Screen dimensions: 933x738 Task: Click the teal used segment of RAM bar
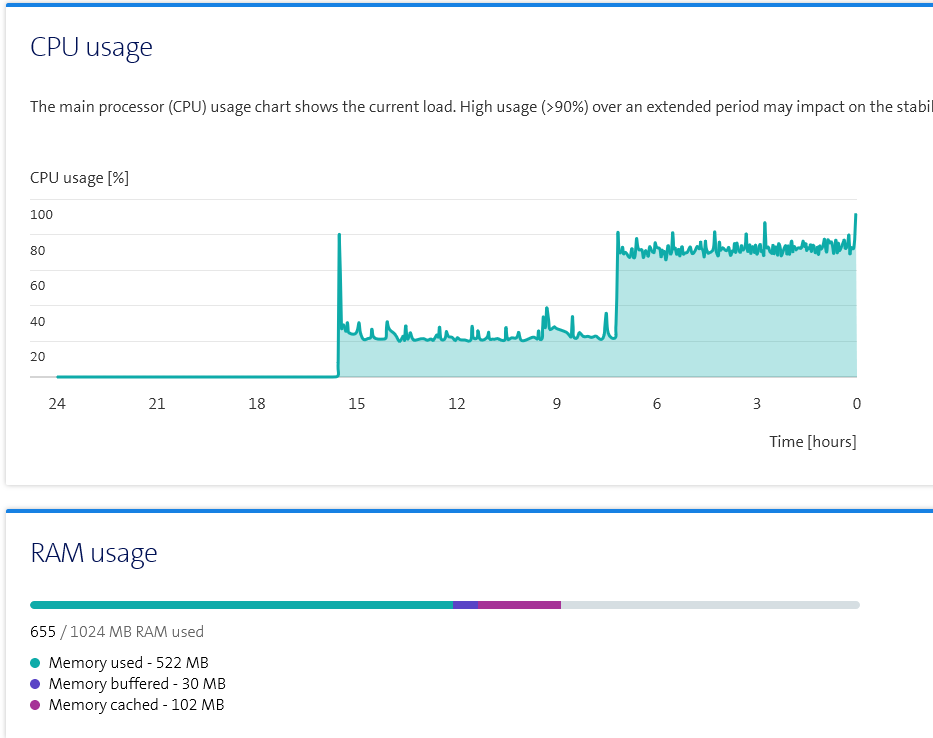coord(240,605)
